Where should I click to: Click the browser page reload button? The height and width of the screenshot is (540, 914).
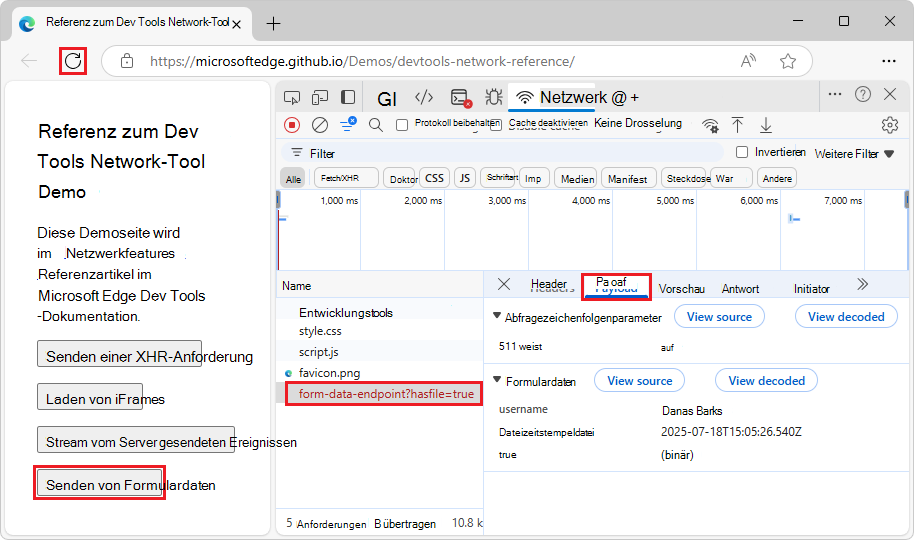(x=73, y=61)
